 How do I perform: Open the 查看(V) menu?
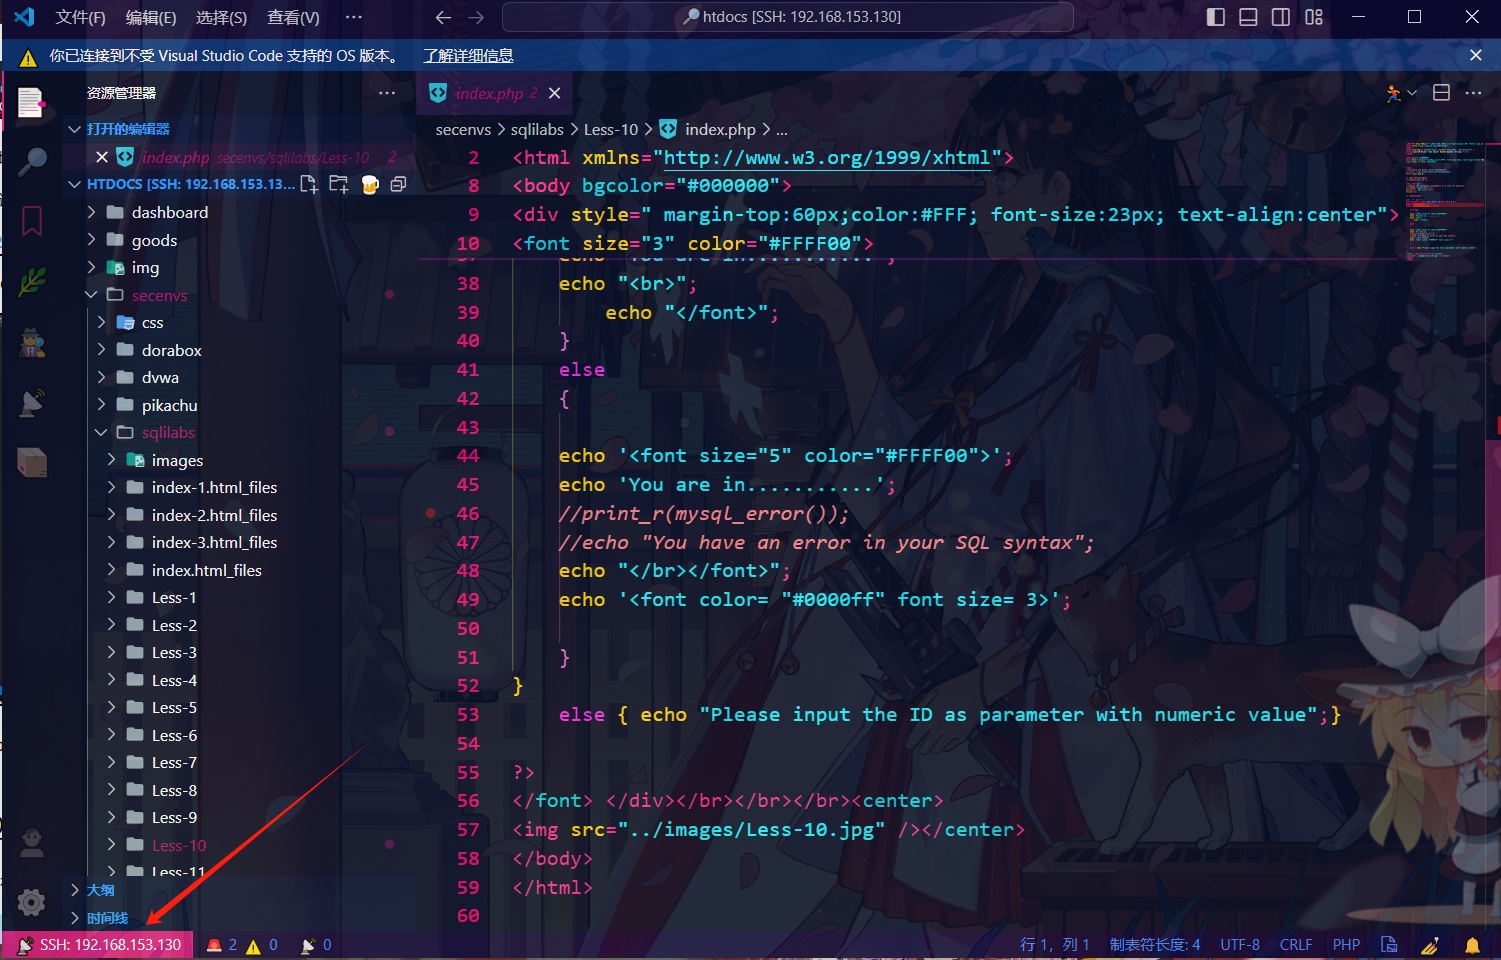tap(293, 17)
